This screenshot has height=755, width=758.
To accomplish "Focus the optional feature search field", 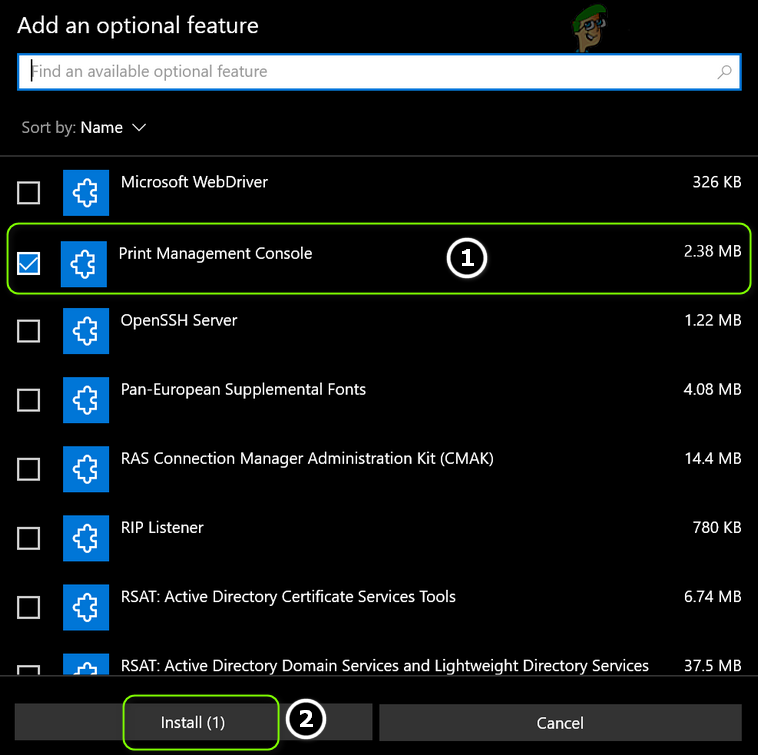I will click(370, 72).
